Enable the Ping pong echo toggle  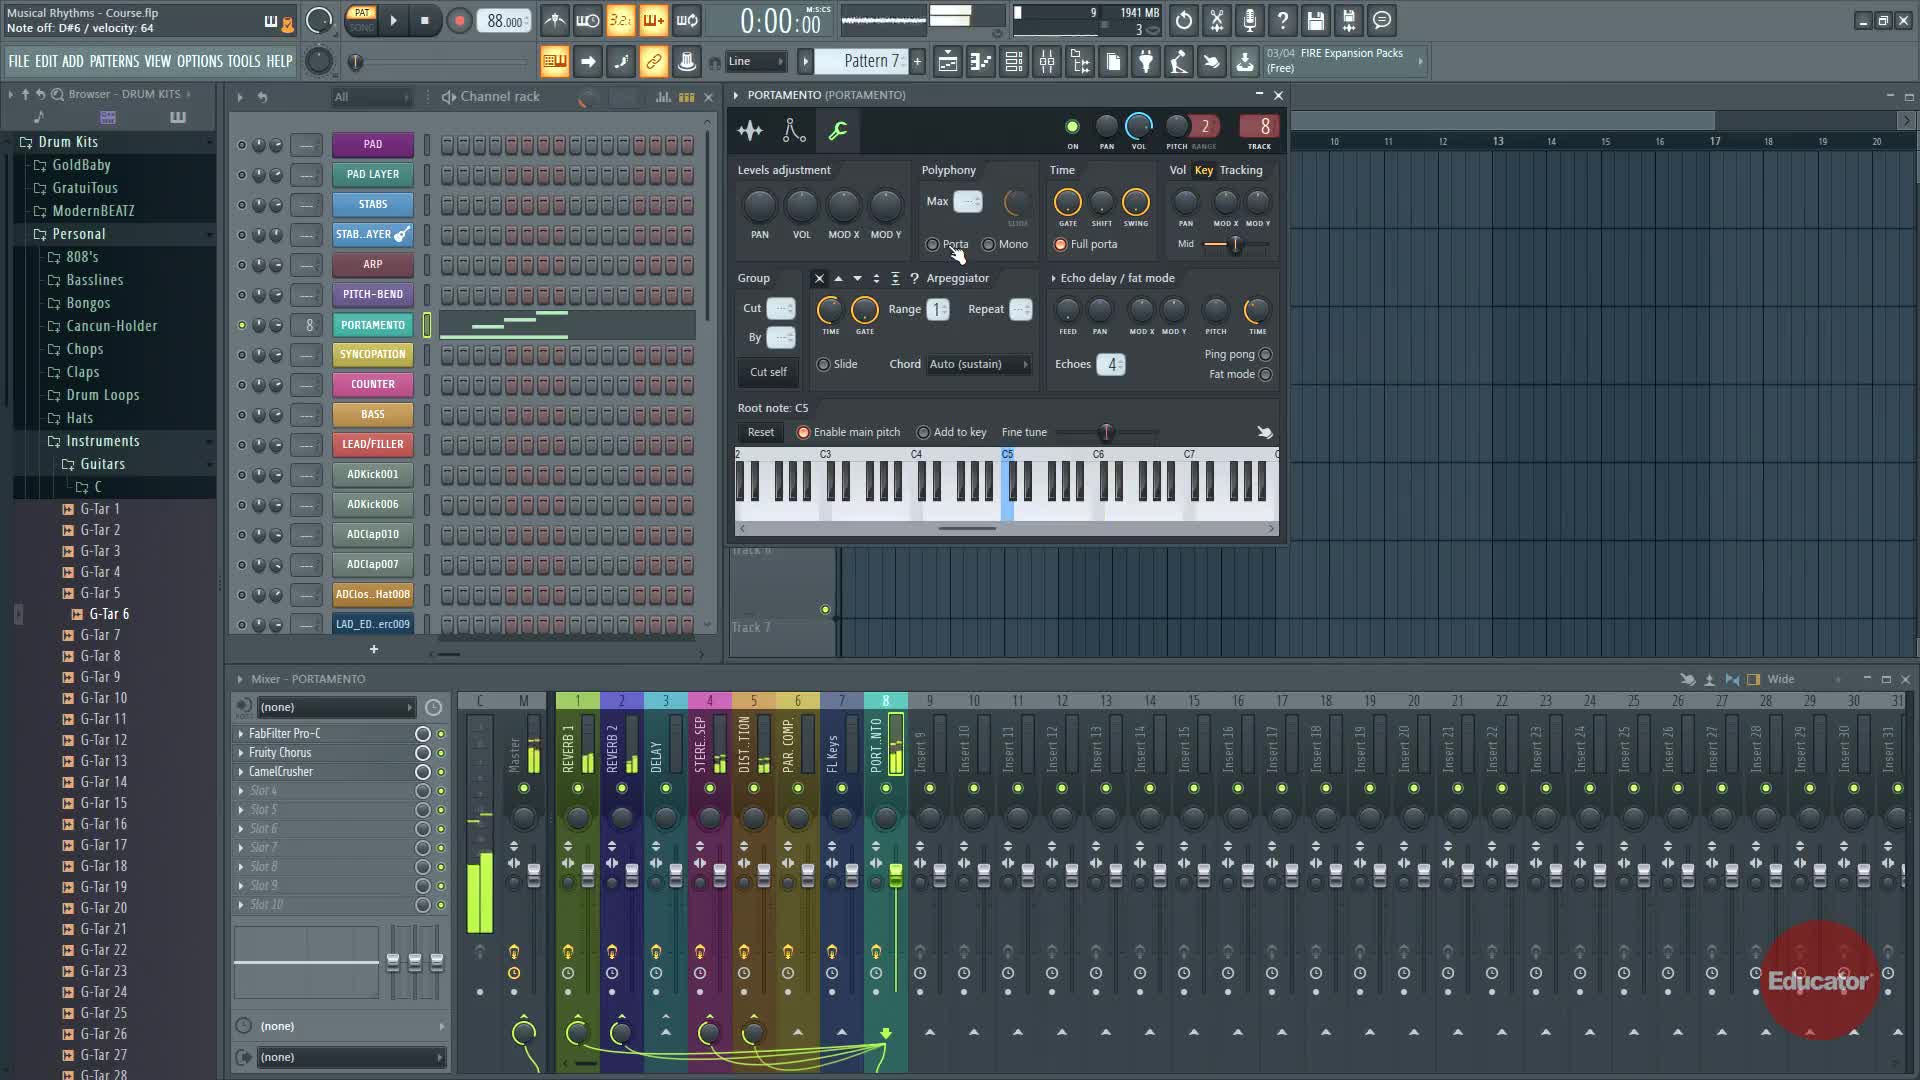1265,355
